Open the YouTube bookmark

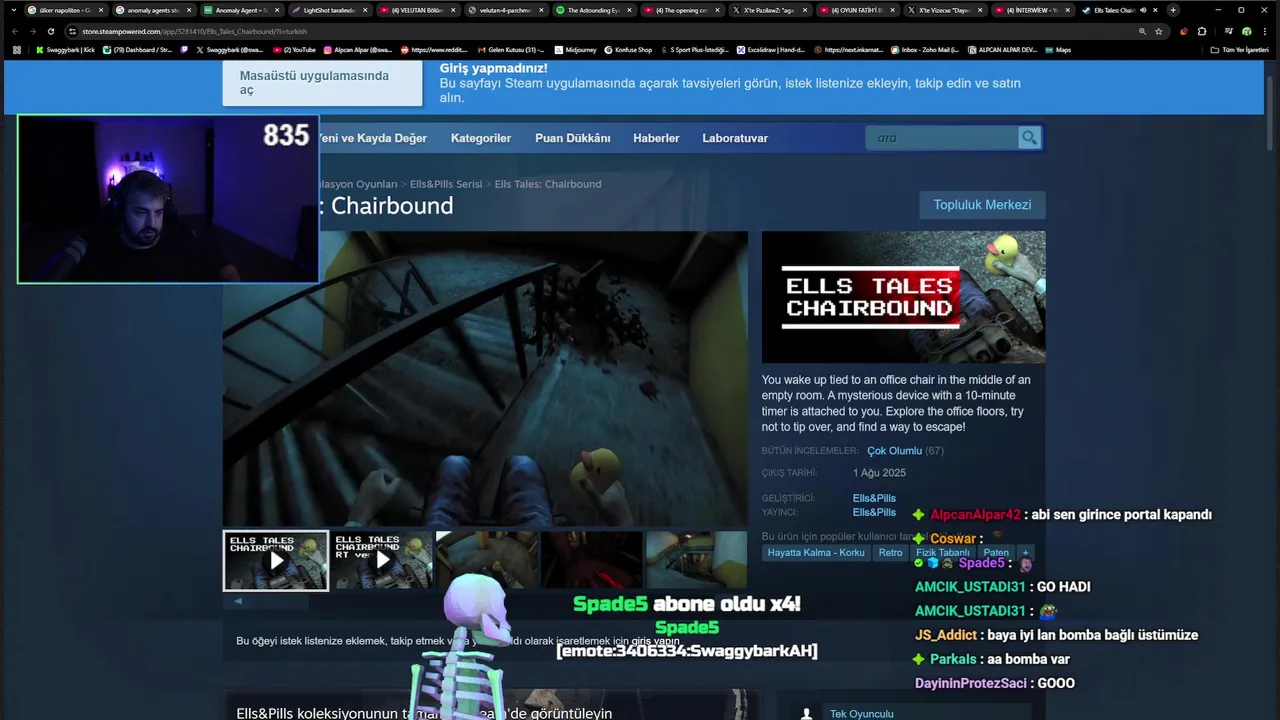click(294, 49)
